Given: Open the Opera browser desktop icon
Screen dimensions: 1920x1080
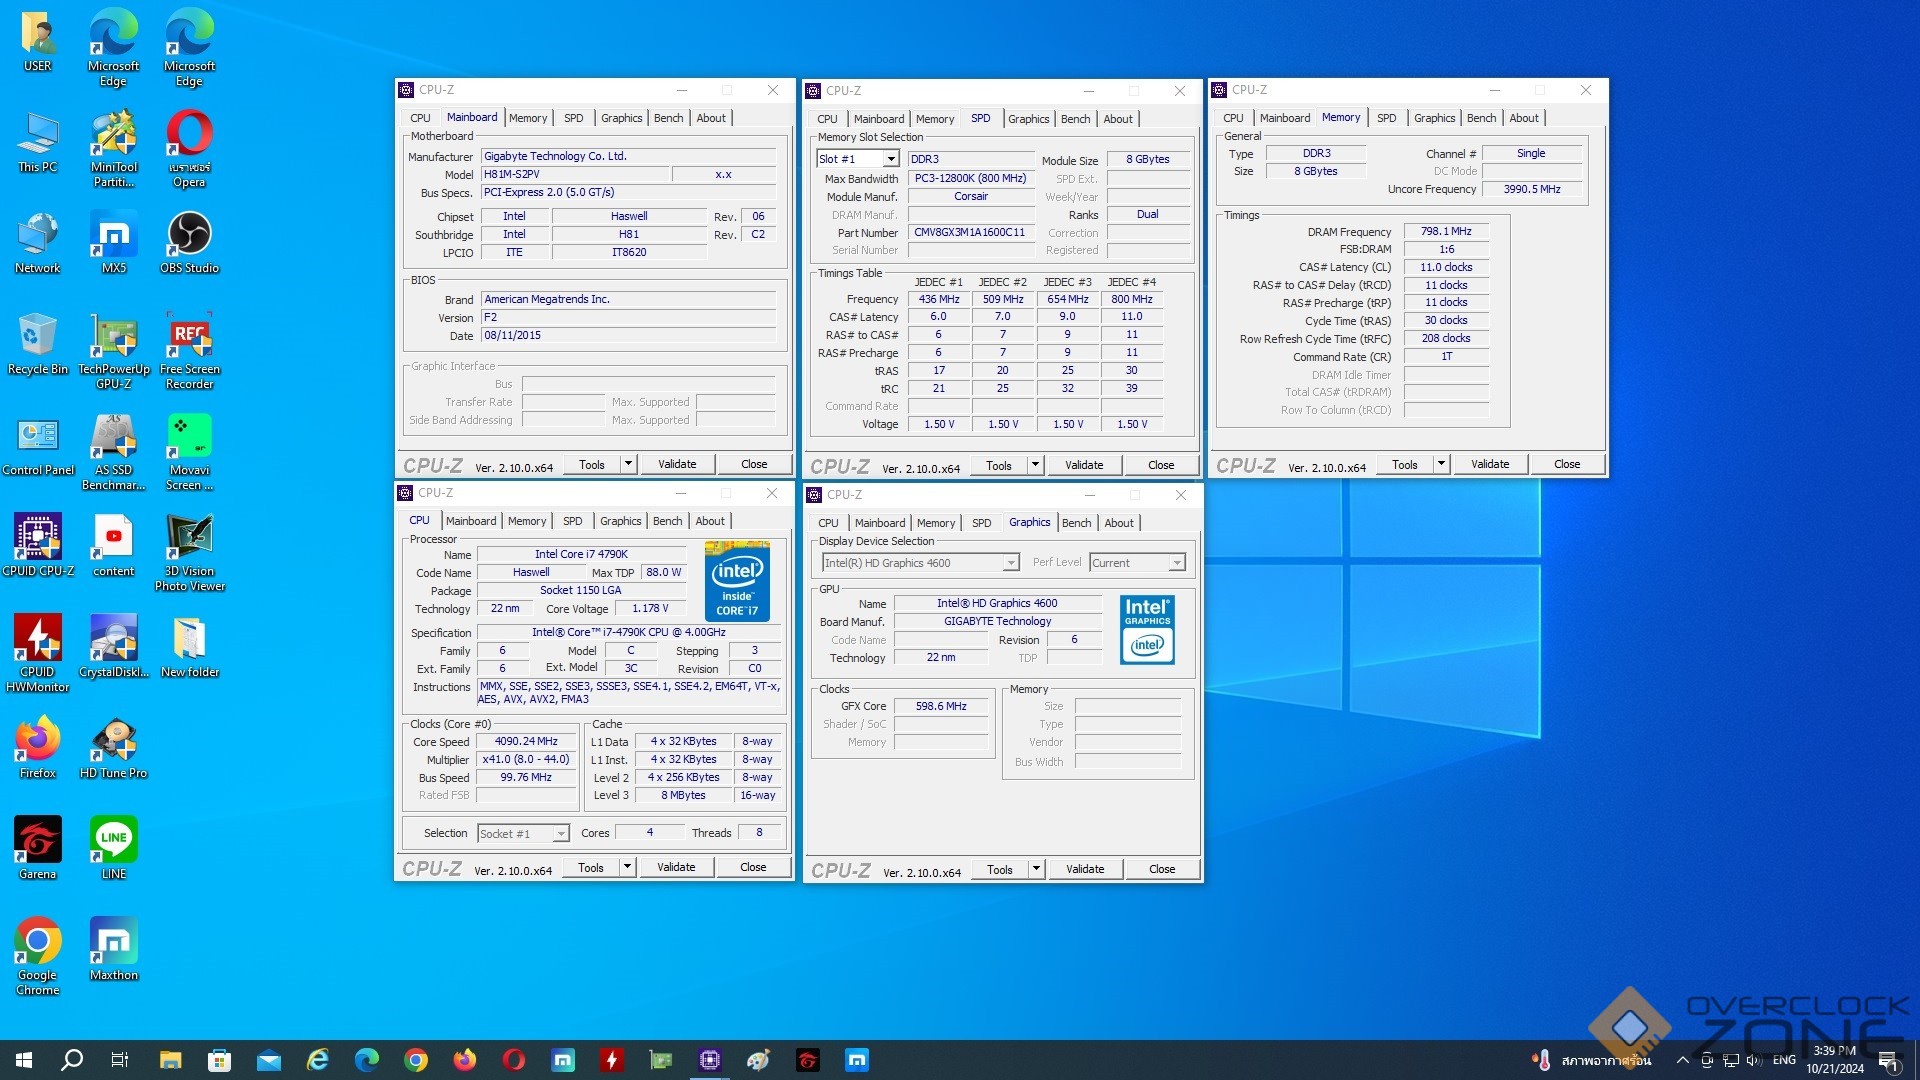Looking at the screenshot, I should [189, 148].
